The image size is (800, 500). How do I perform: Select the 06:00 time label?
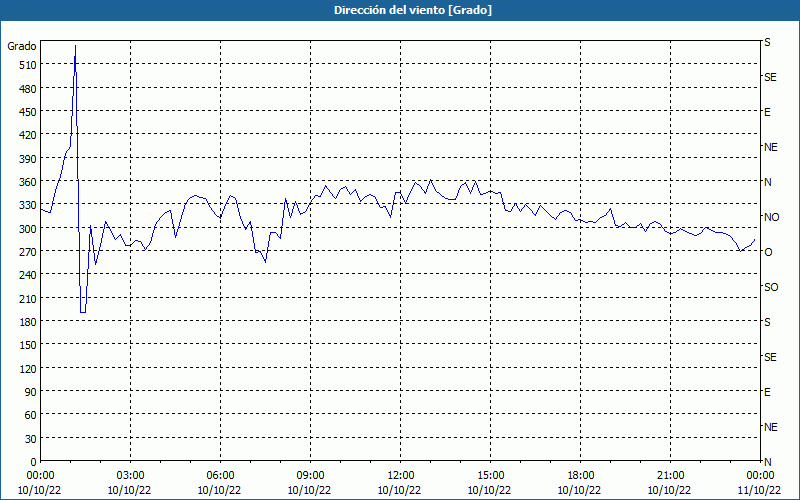coord(220,476)
